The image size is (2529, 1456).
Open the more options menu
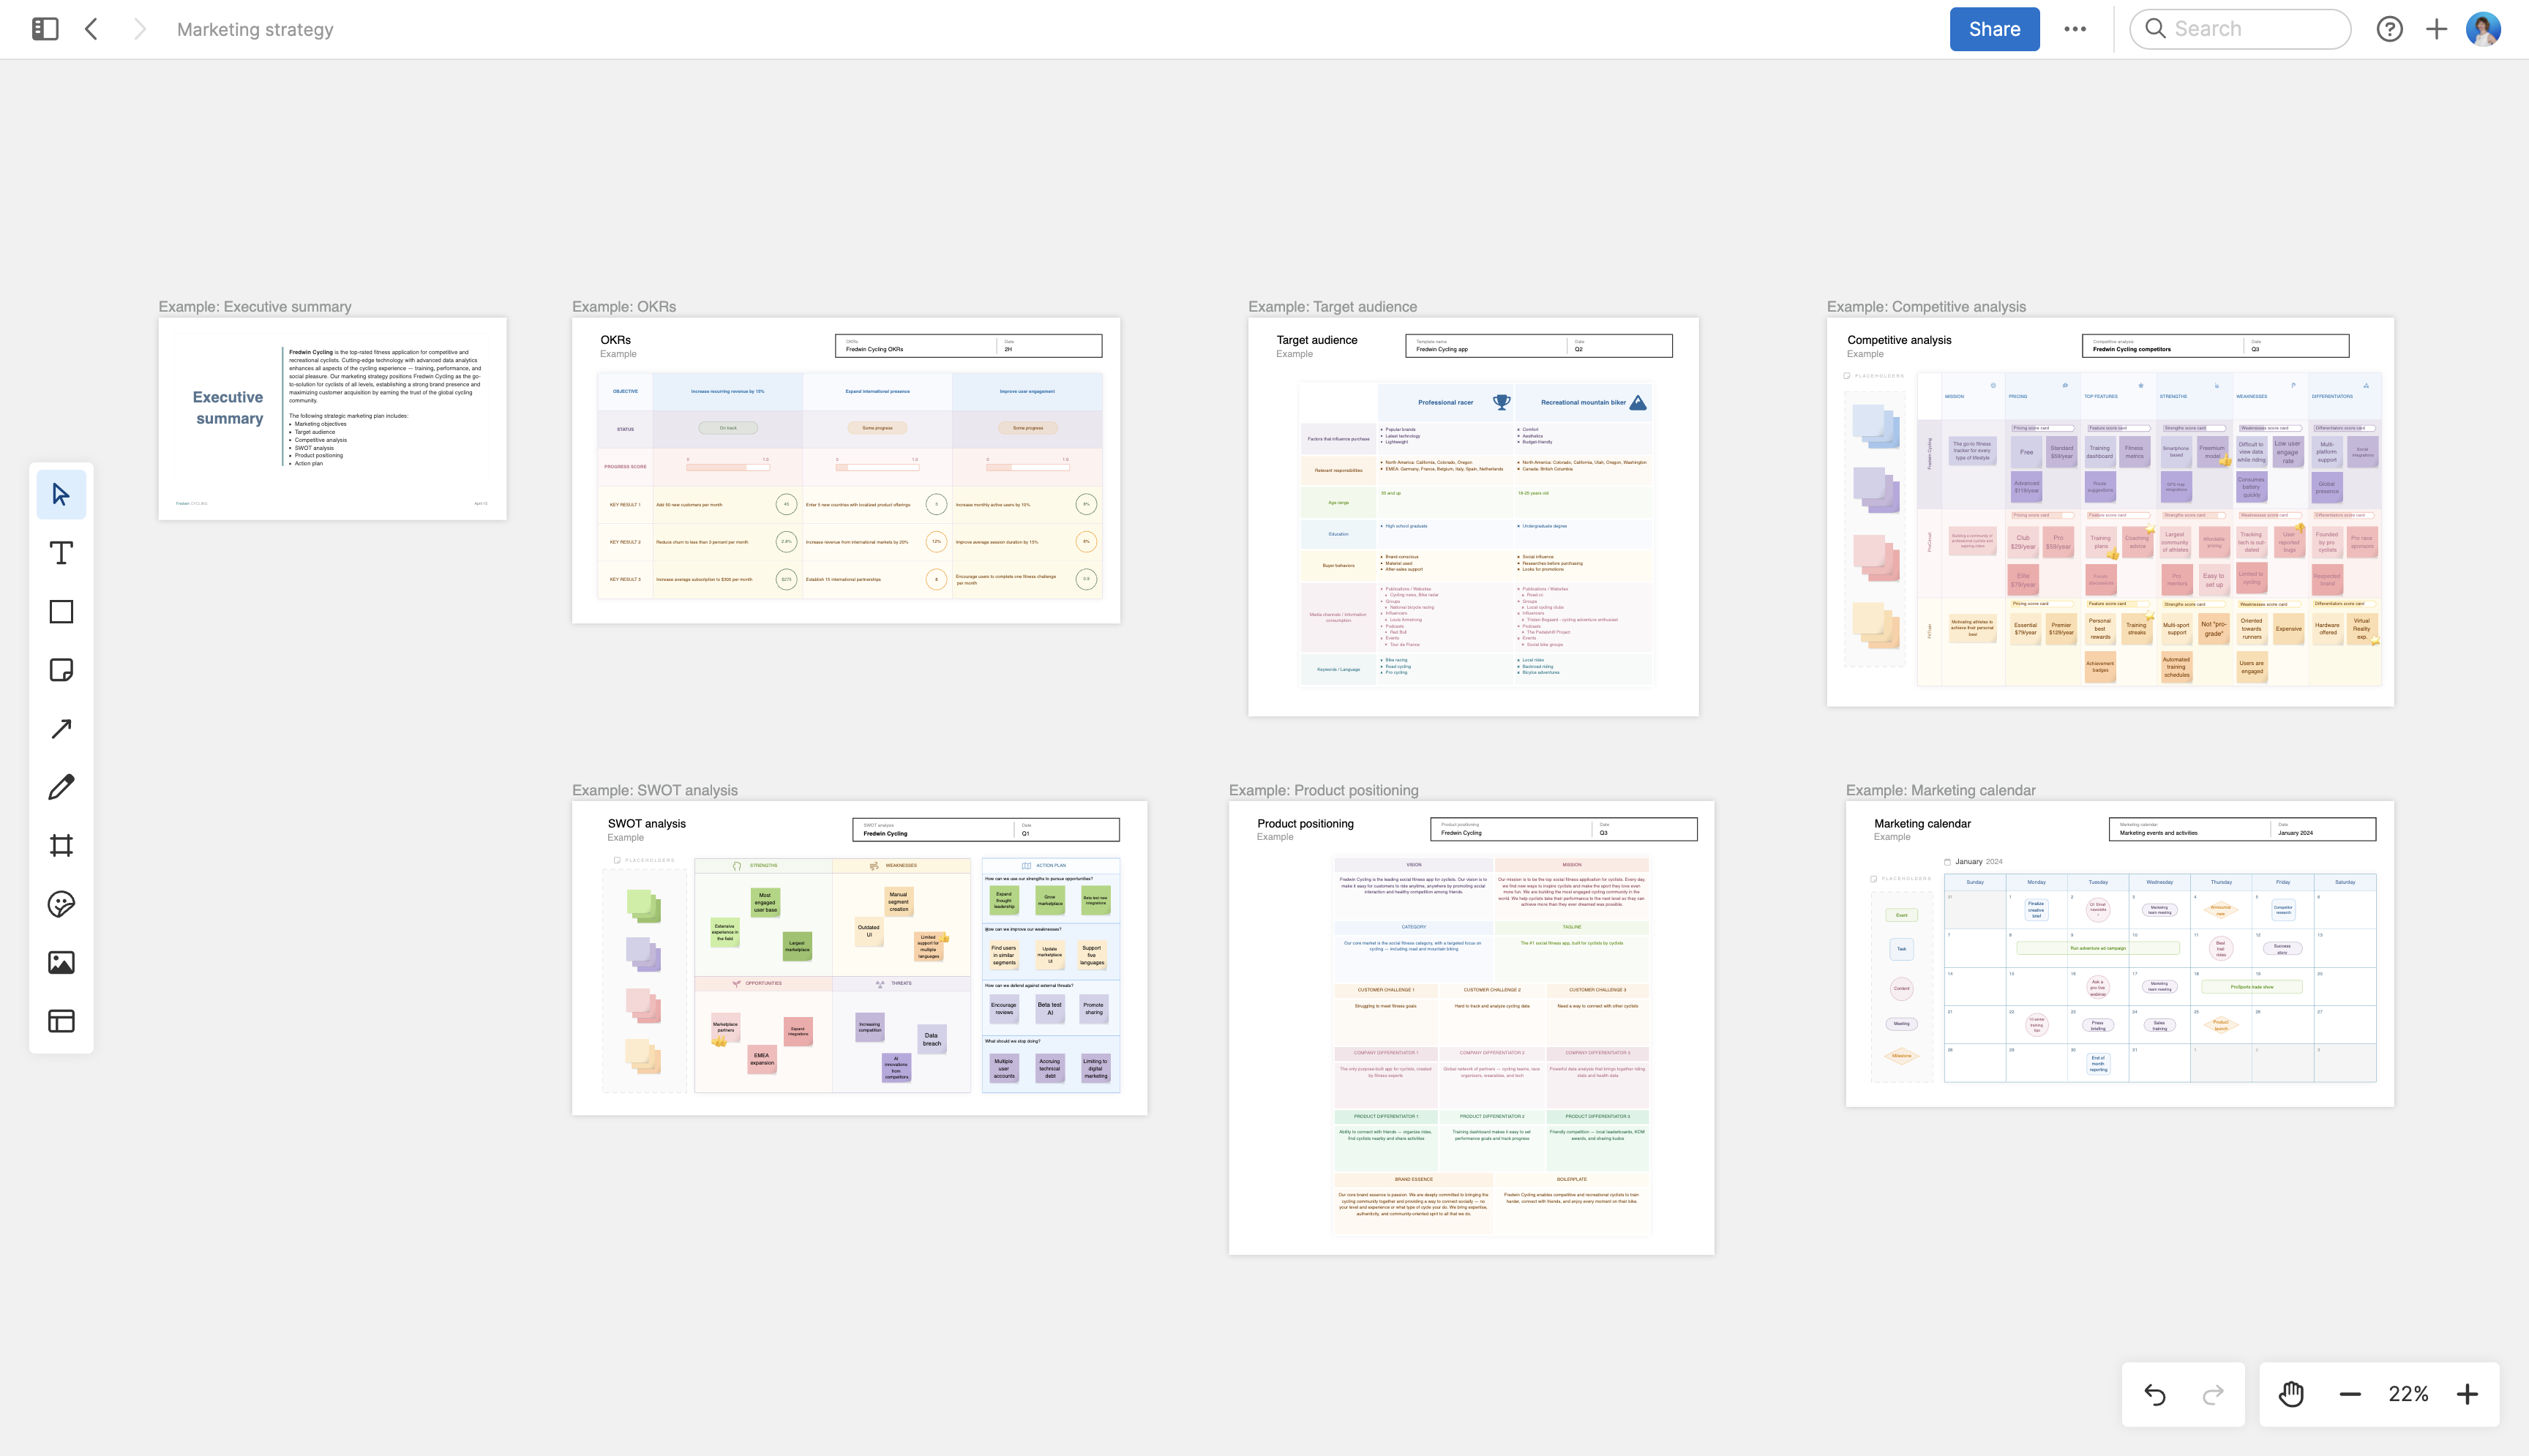point(2075,29)
